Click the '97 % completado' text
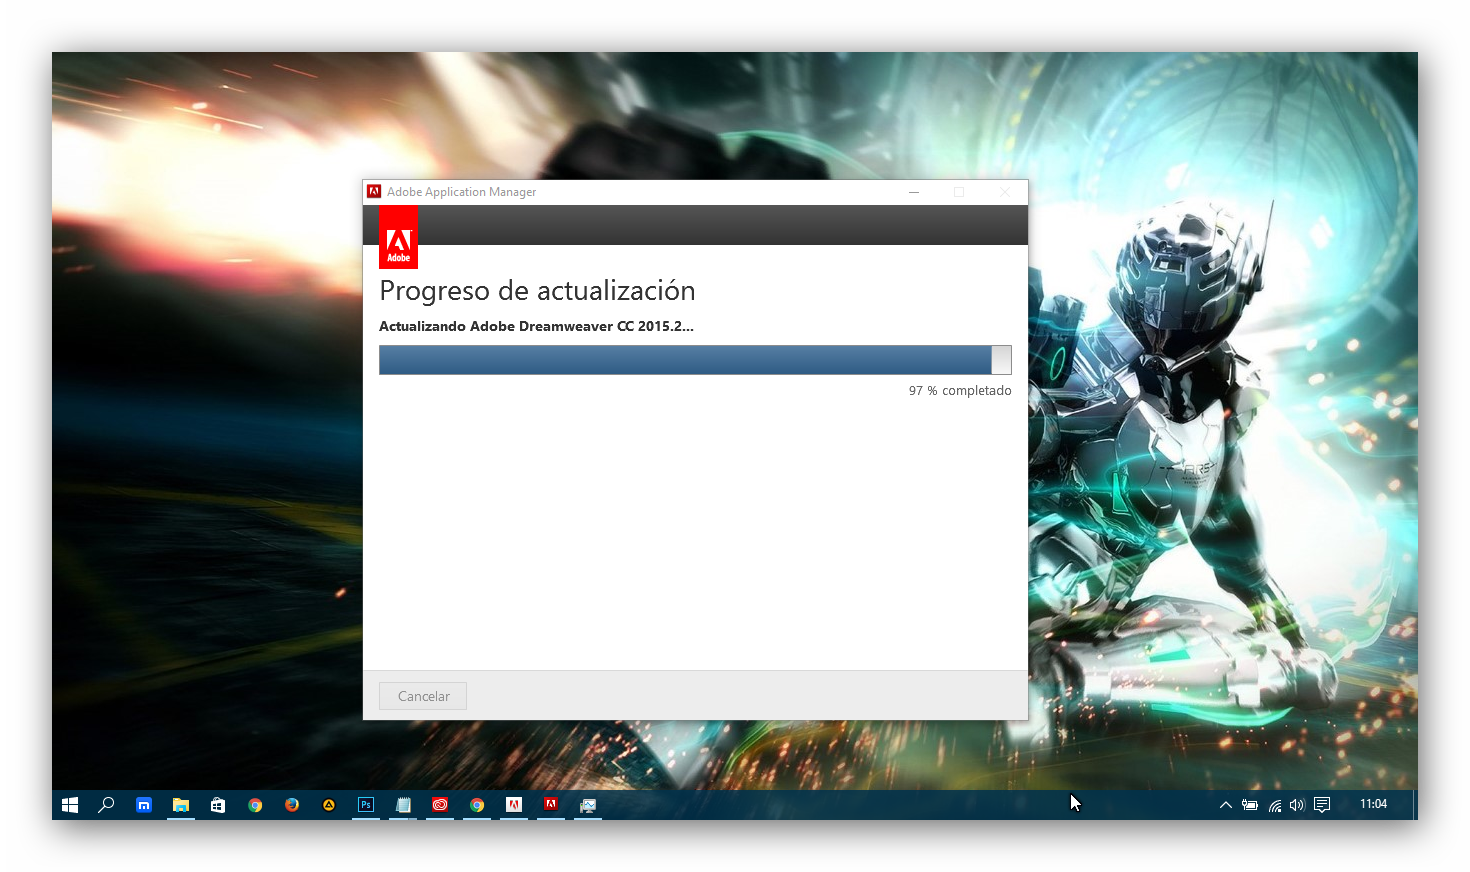This screenshot has height=872, width=1470. pyautogui.click(x=960, y=391)
